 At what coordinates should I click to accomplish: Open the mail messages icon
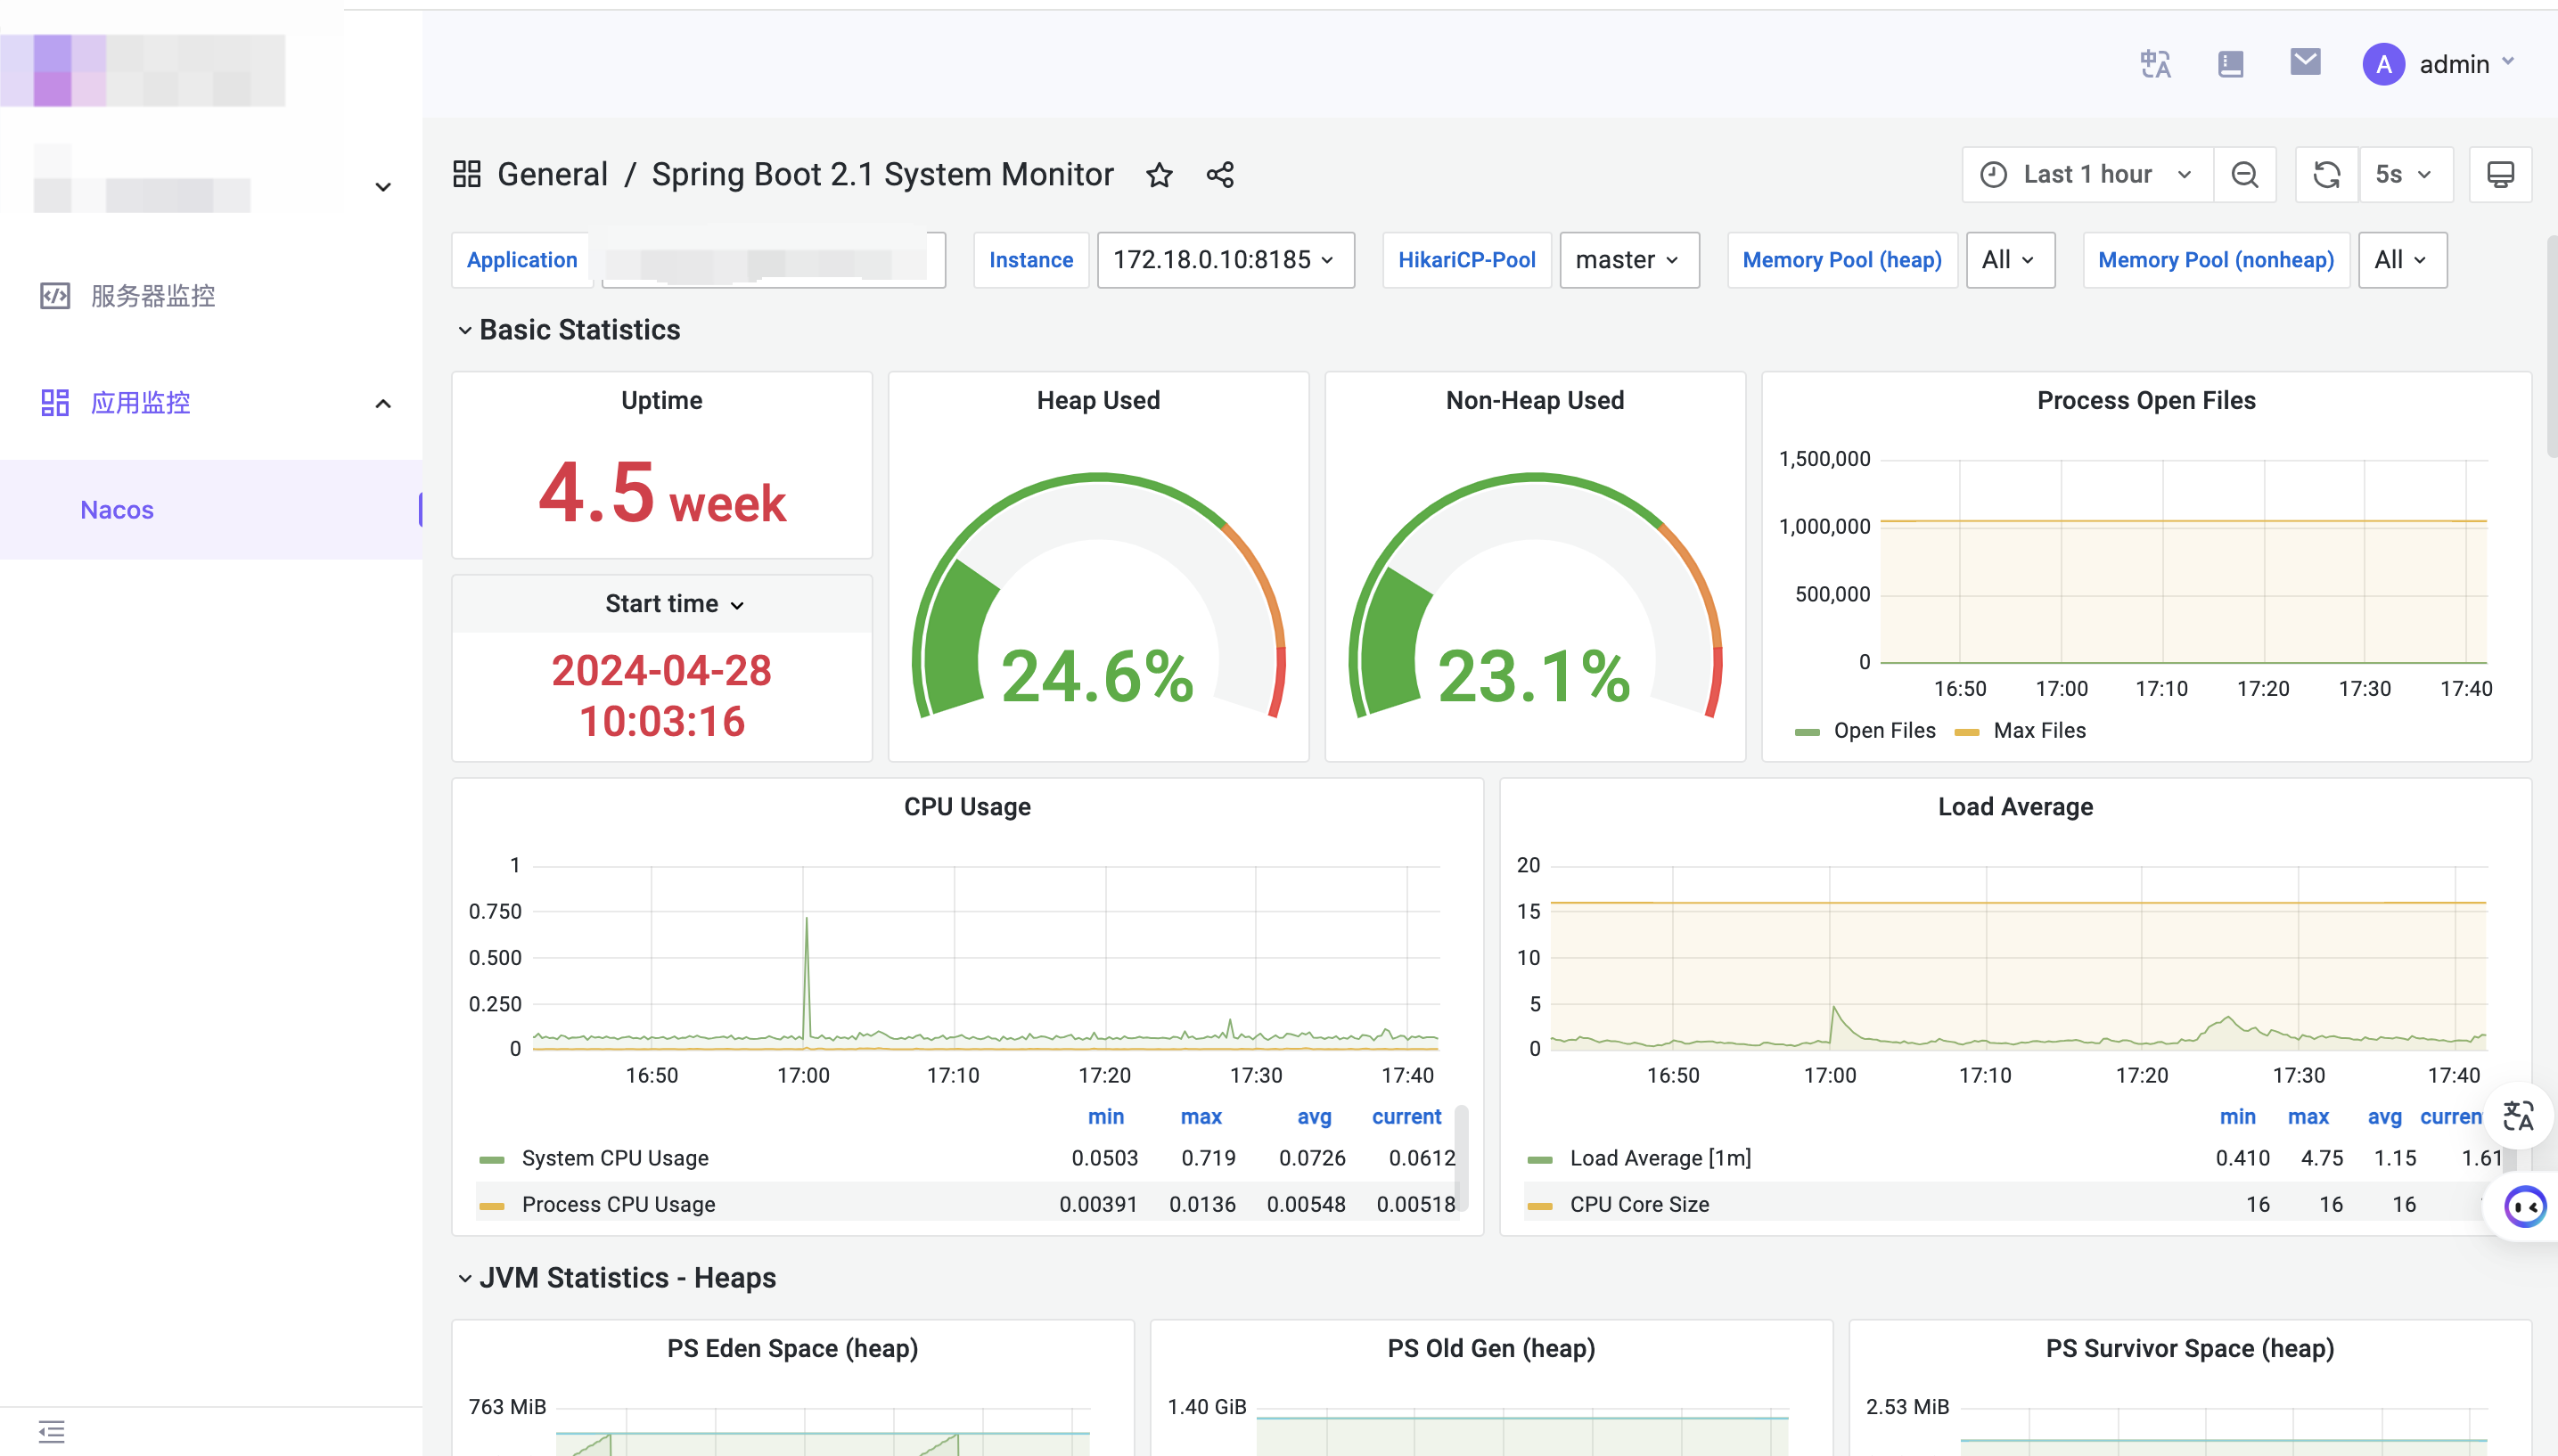pos(2305,62)
